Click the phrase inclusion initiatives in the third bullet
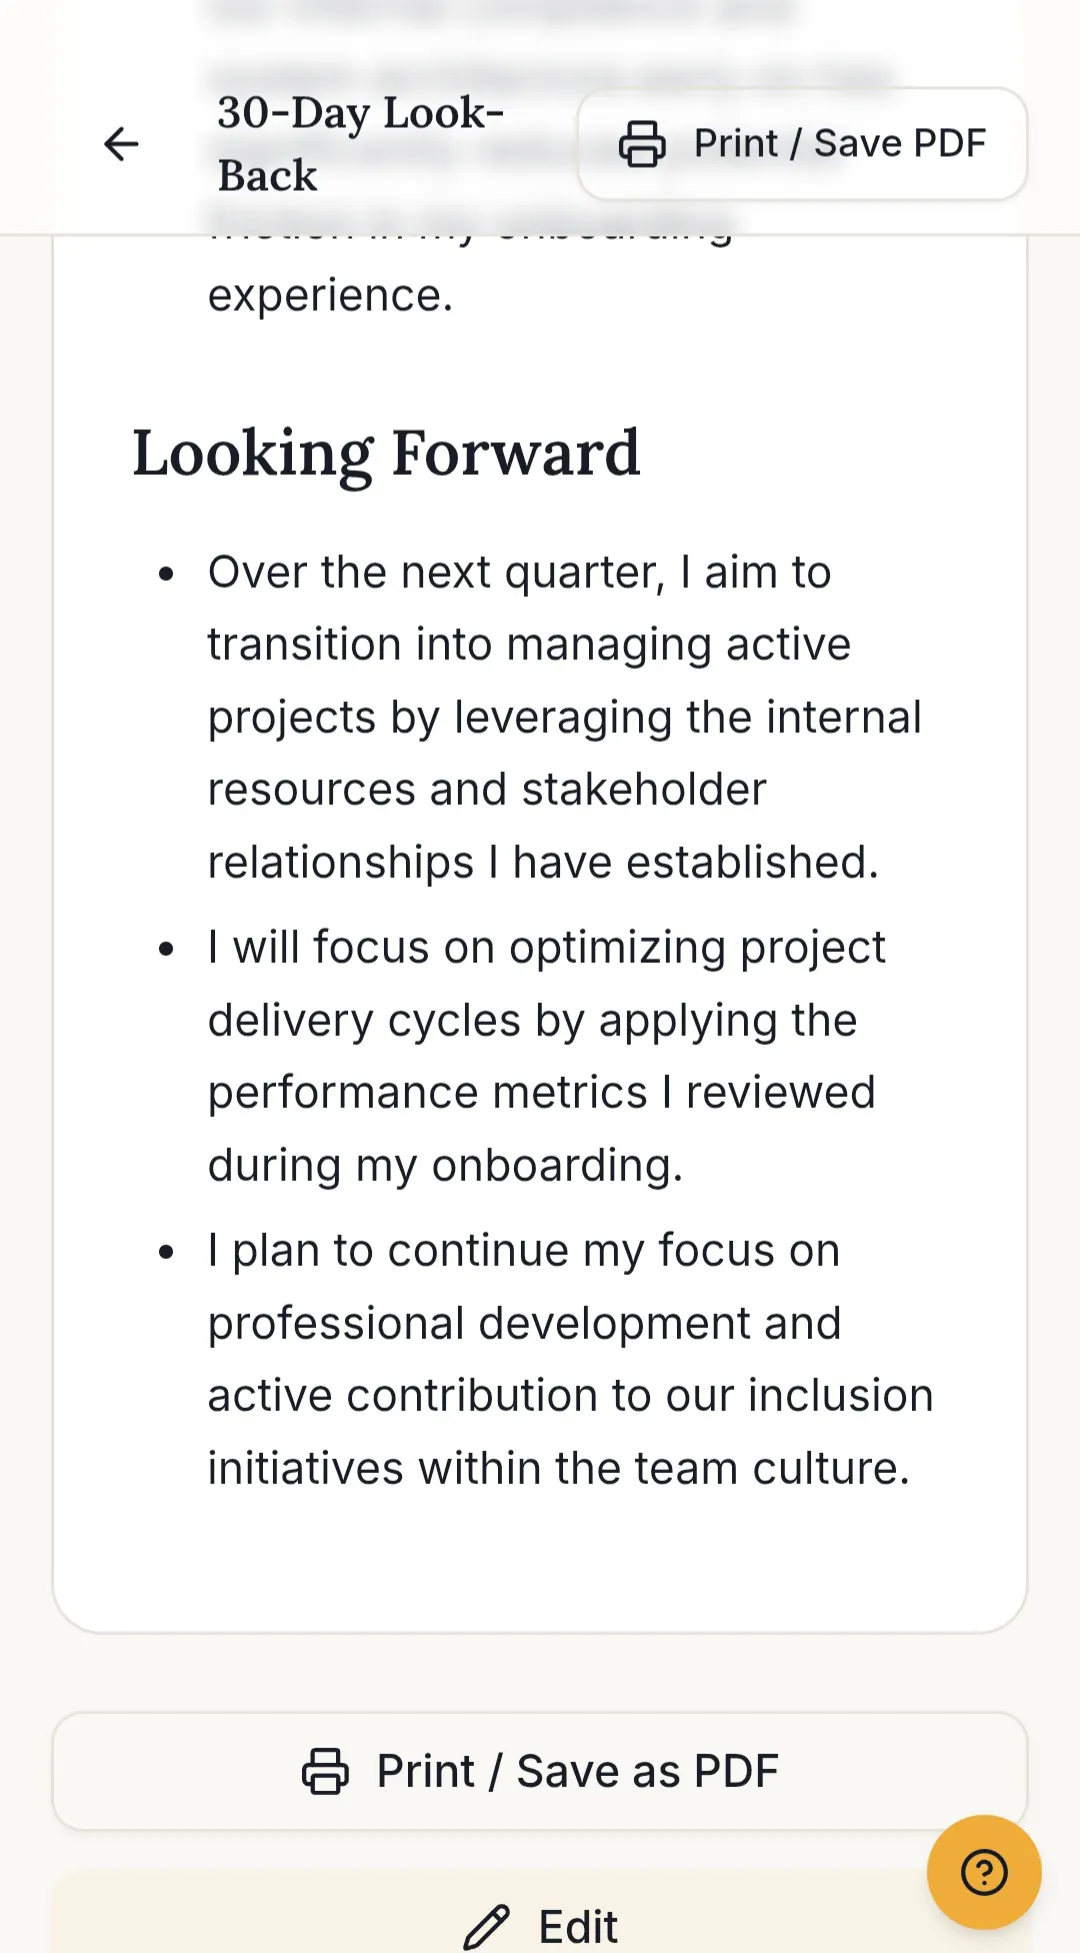Viewport: 1080px width, 1953px height. pos(571,1432)
